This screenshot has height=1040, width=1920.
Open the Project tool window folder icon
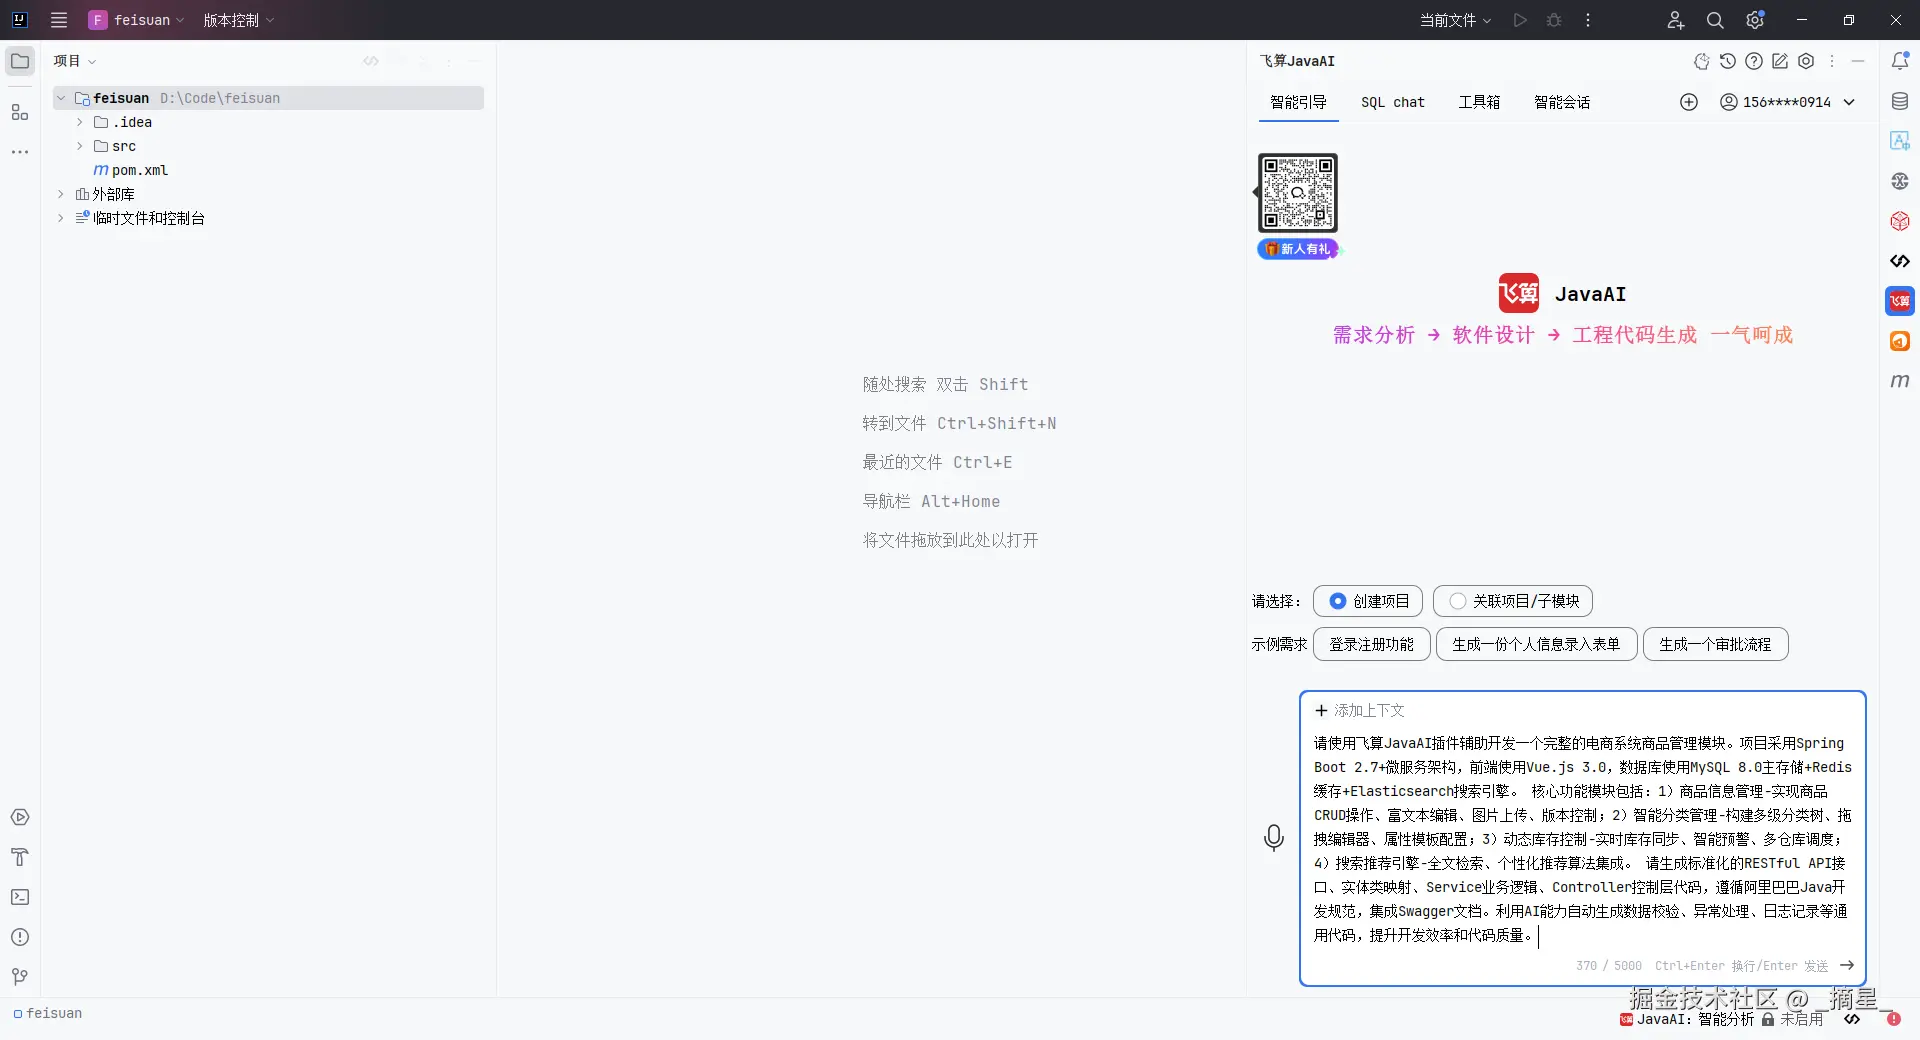(20, 61)
